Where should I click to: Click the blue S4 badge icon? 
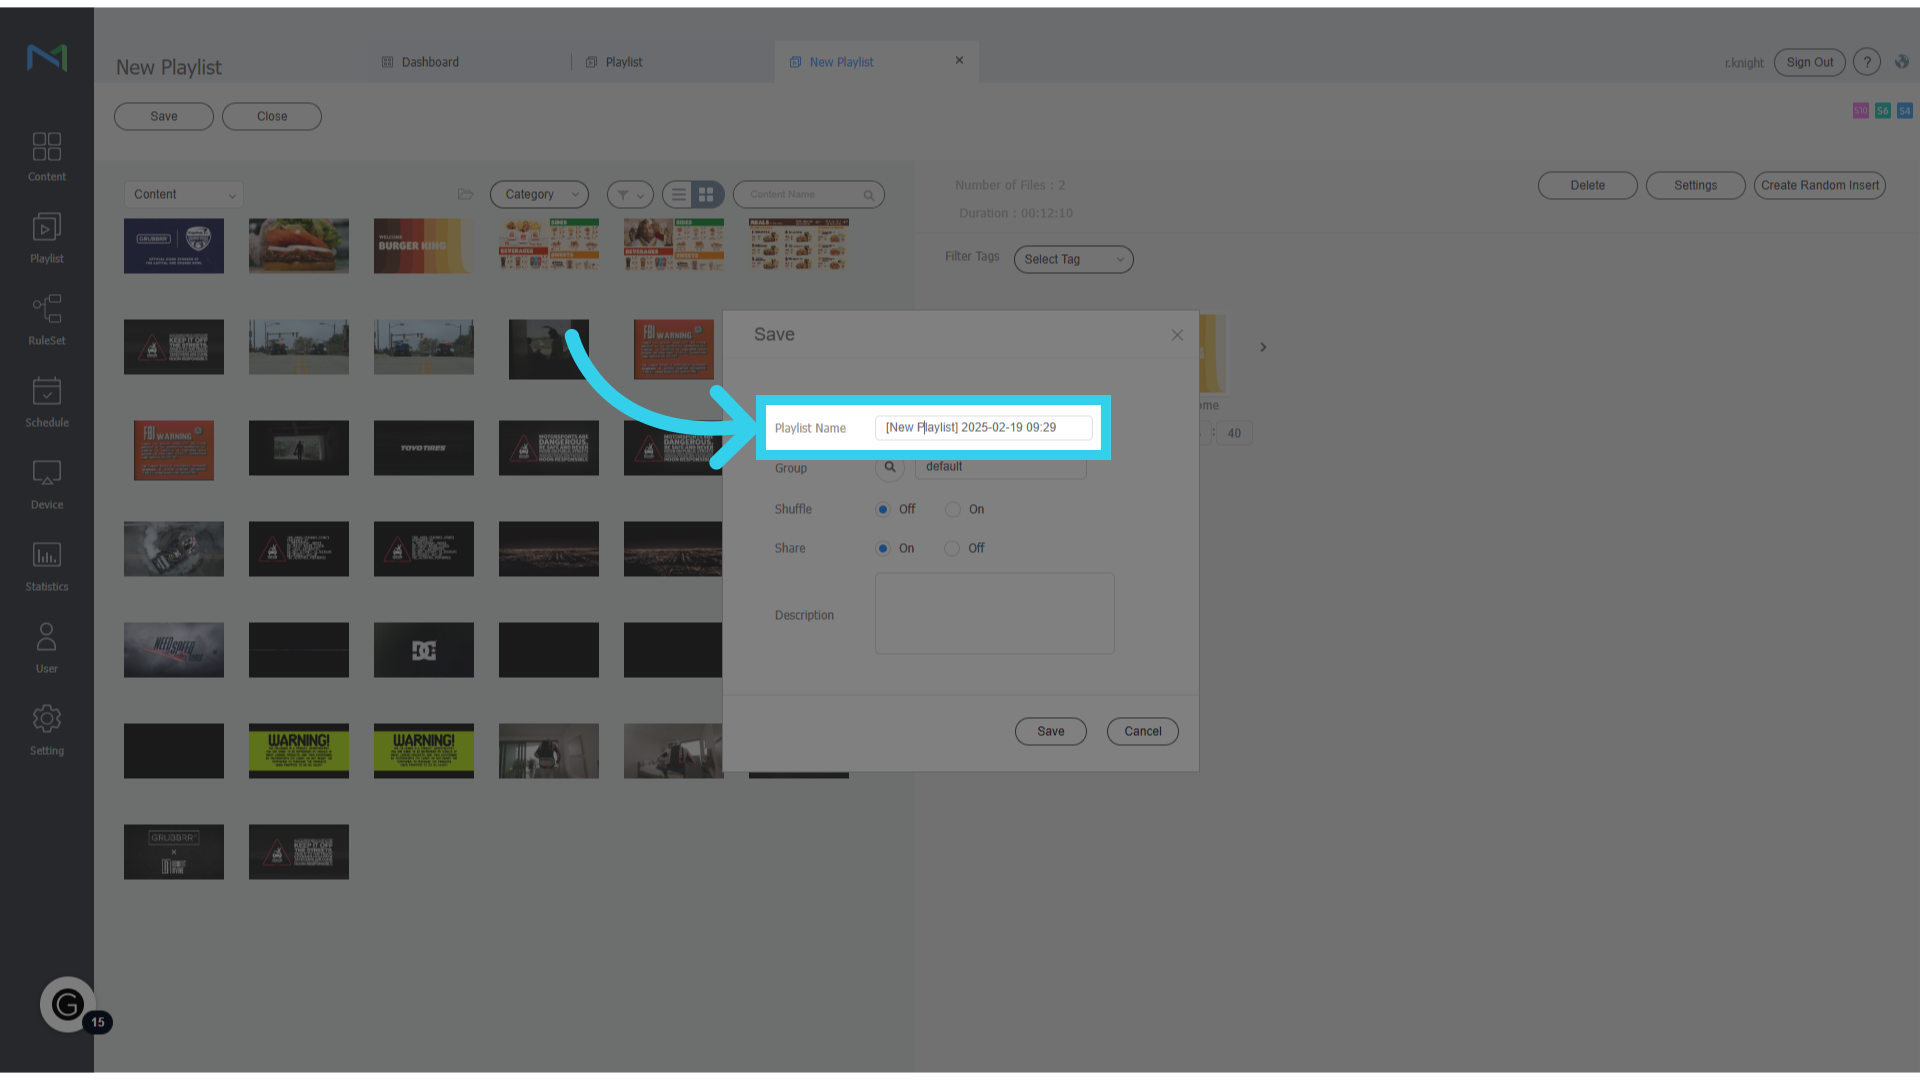click(x=1905, y=111)
